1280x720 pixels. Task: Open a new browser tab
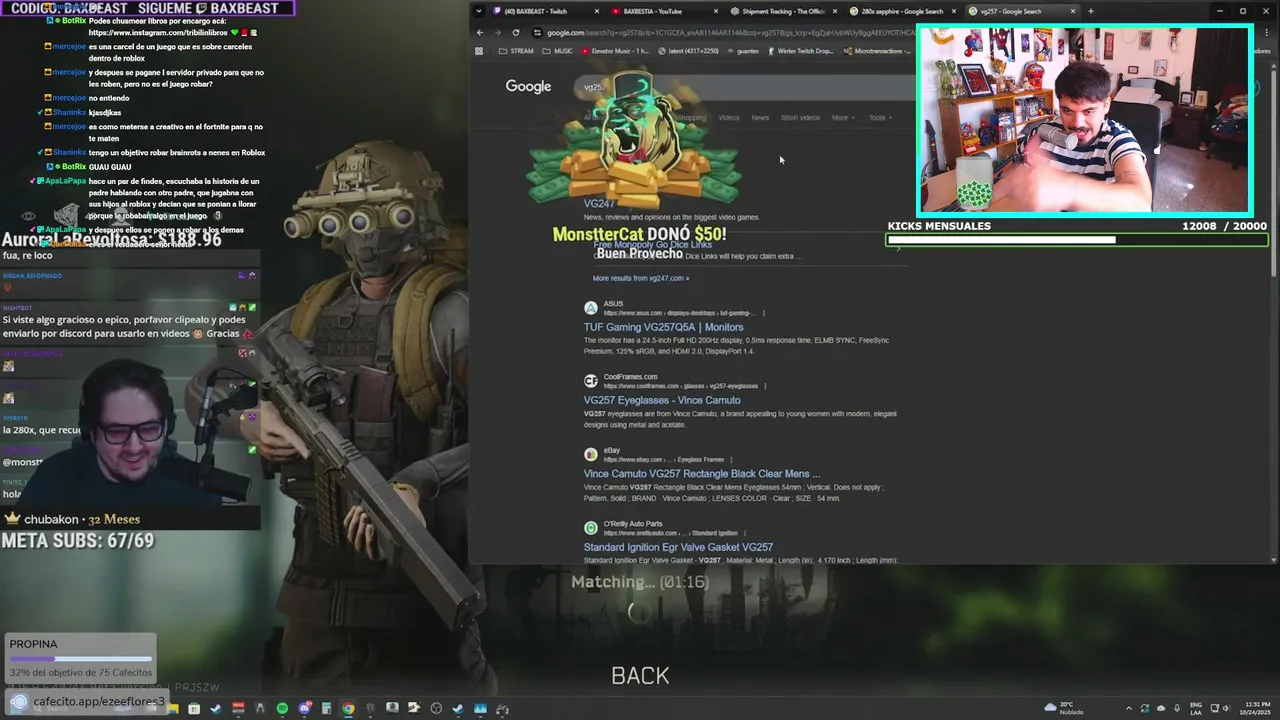pyautogui.click(x=1090, y=11)
